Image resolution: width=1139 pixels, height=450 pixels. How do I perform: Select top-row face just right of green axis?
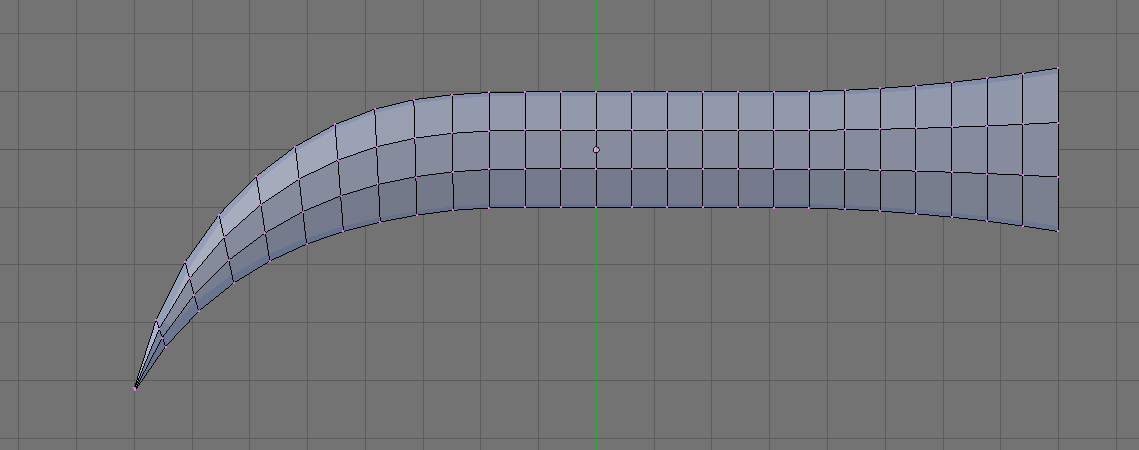pos(614,111)
